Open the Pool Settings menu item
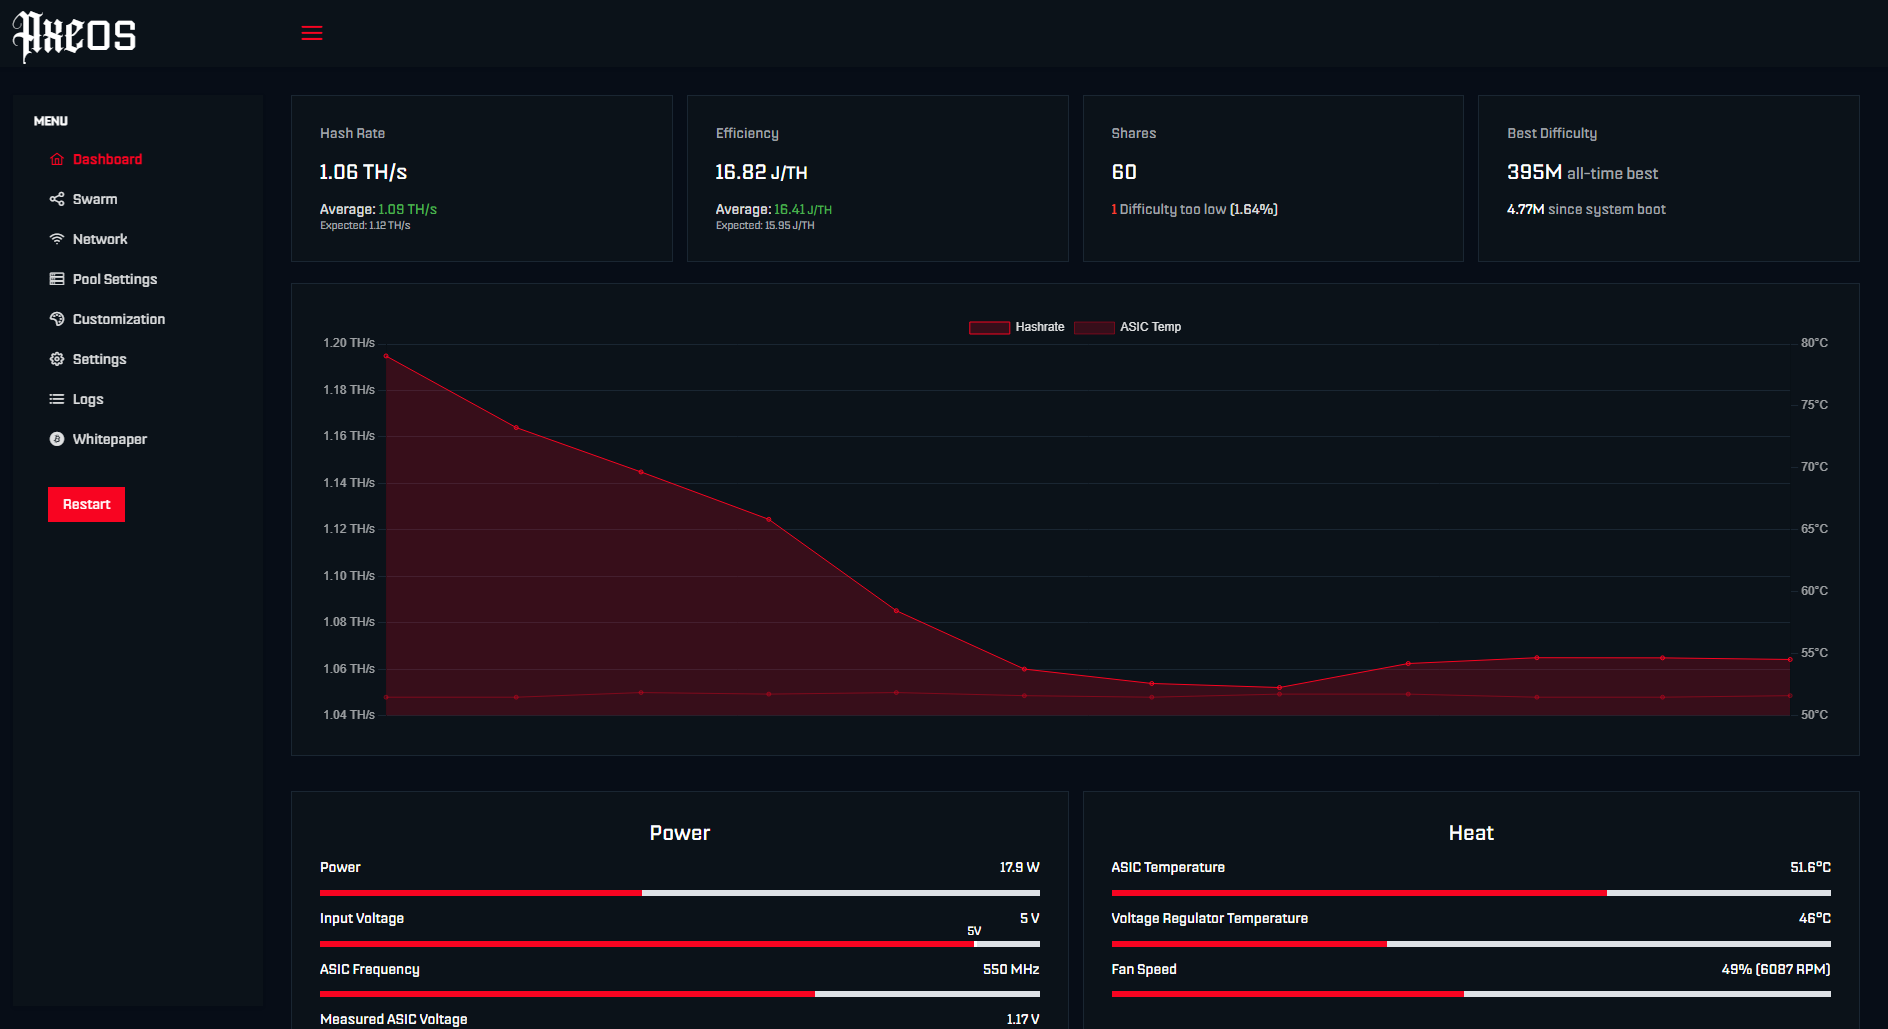Screen dimensions: 1888x1029 tap(115, 279)
